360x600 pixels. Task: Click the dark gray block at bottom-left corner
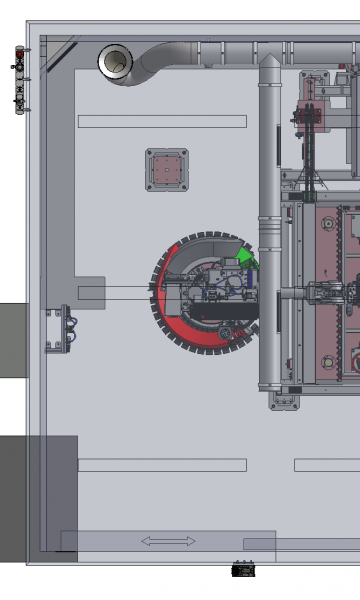coord(39,499)
